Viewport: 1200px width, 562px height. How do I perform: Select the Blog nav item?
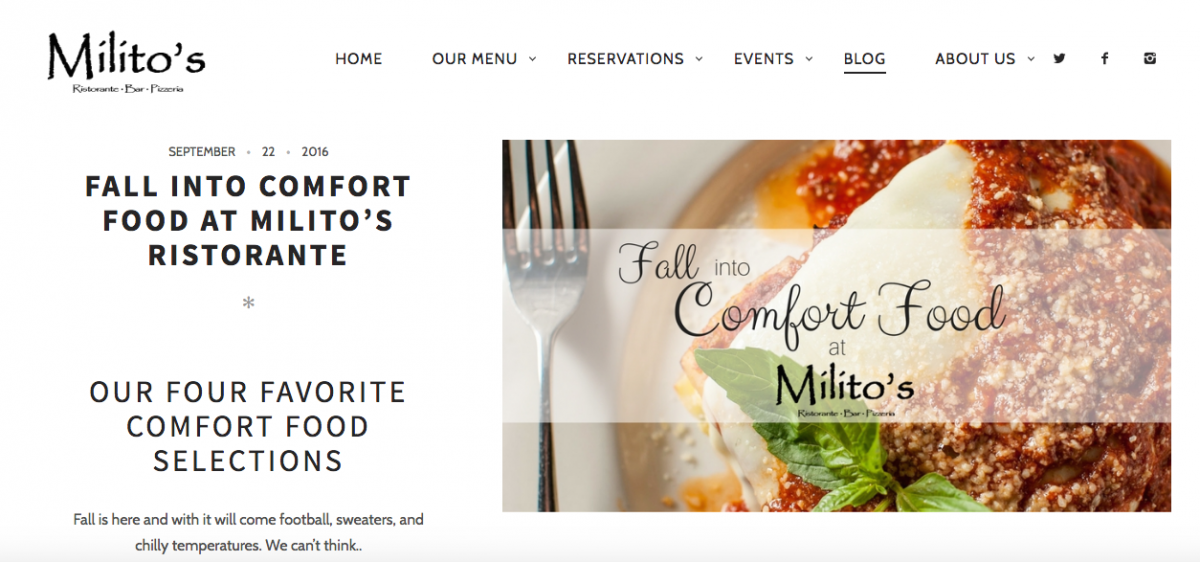coord(864,59)
